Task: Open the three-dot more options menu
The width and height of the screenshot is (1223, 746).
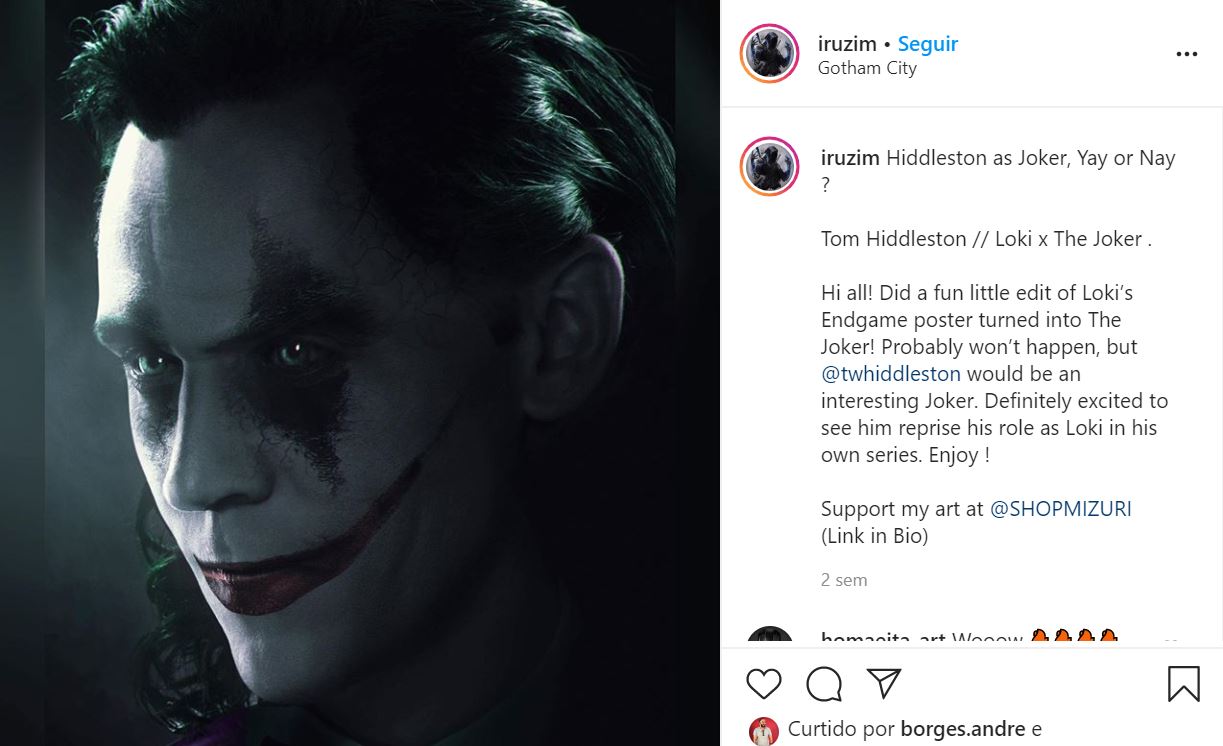Action: pyautogui.click(x=1186, y=54)
